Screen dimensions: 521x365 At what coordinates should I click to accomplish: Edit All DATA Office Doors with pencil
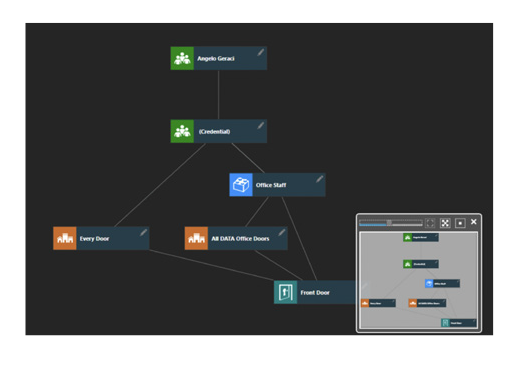pos(282,232)
